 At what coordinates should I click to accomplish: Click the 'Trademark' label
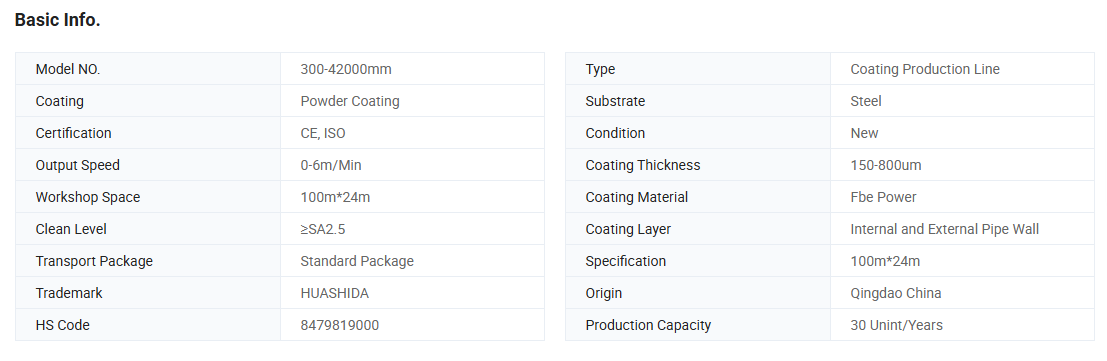click(69, 293)
